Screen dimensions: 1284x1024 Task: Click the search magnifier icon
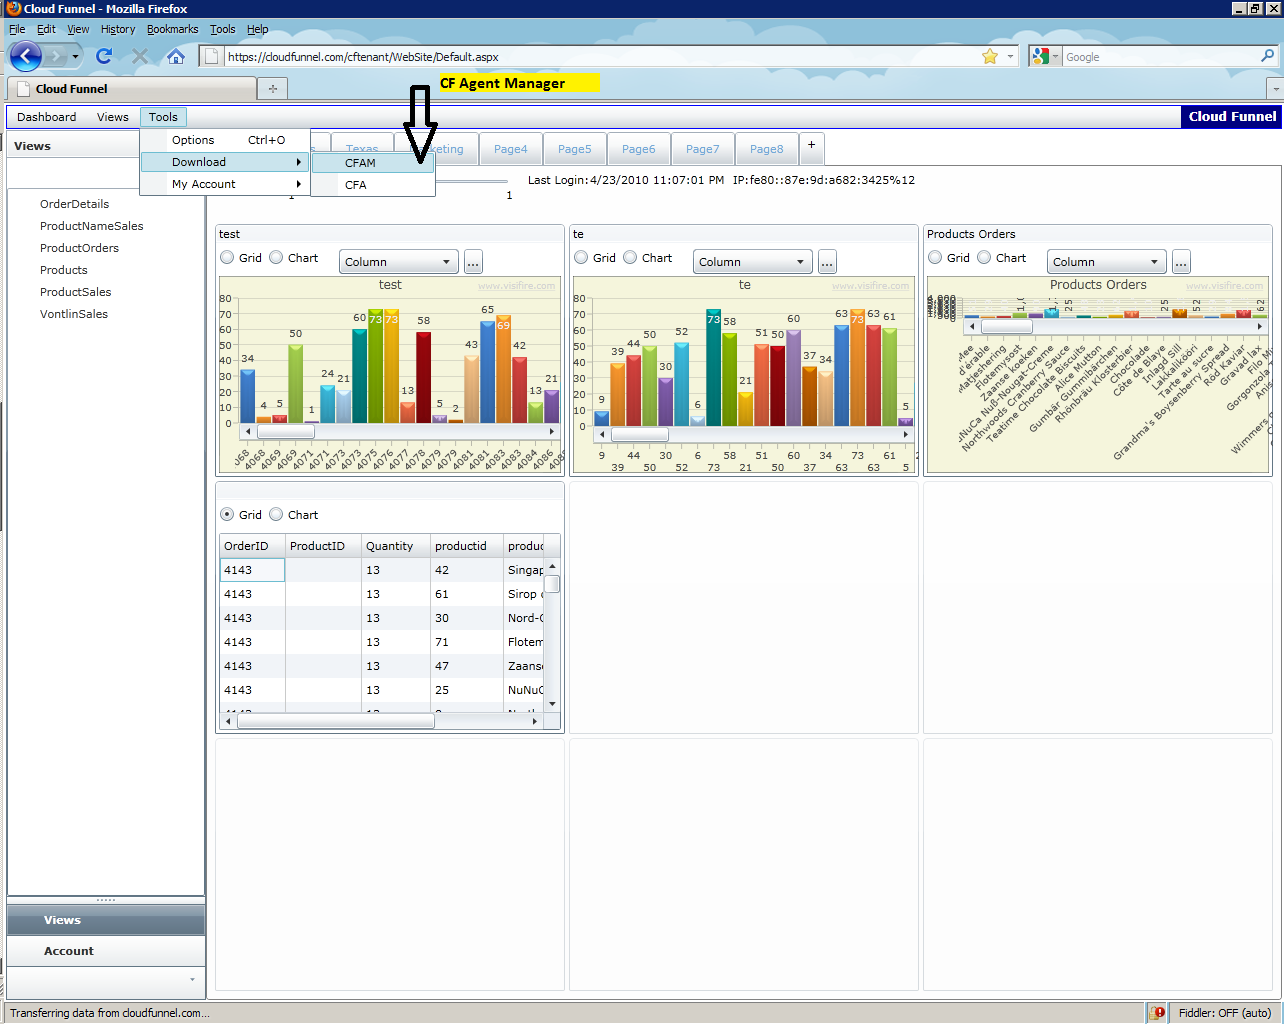(1267, 57)
